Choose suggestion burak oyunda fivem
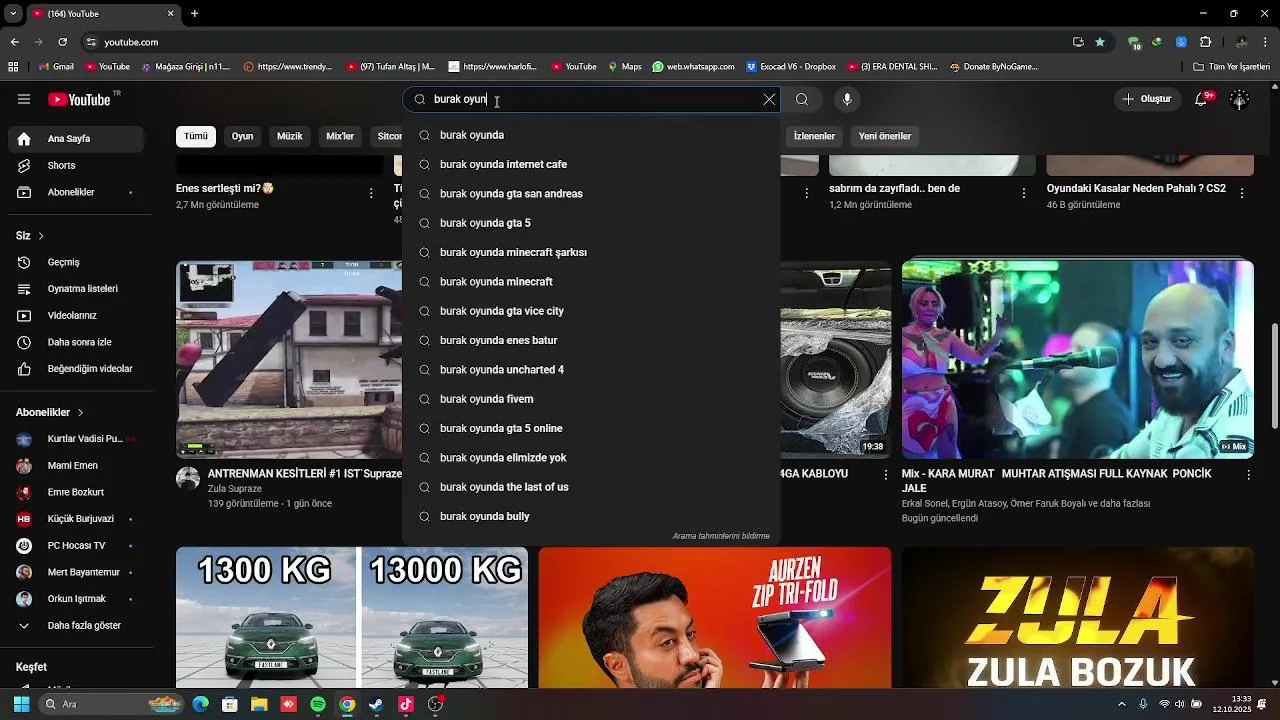This screenshot has height=720, width=1280. [x=591, y=399]
